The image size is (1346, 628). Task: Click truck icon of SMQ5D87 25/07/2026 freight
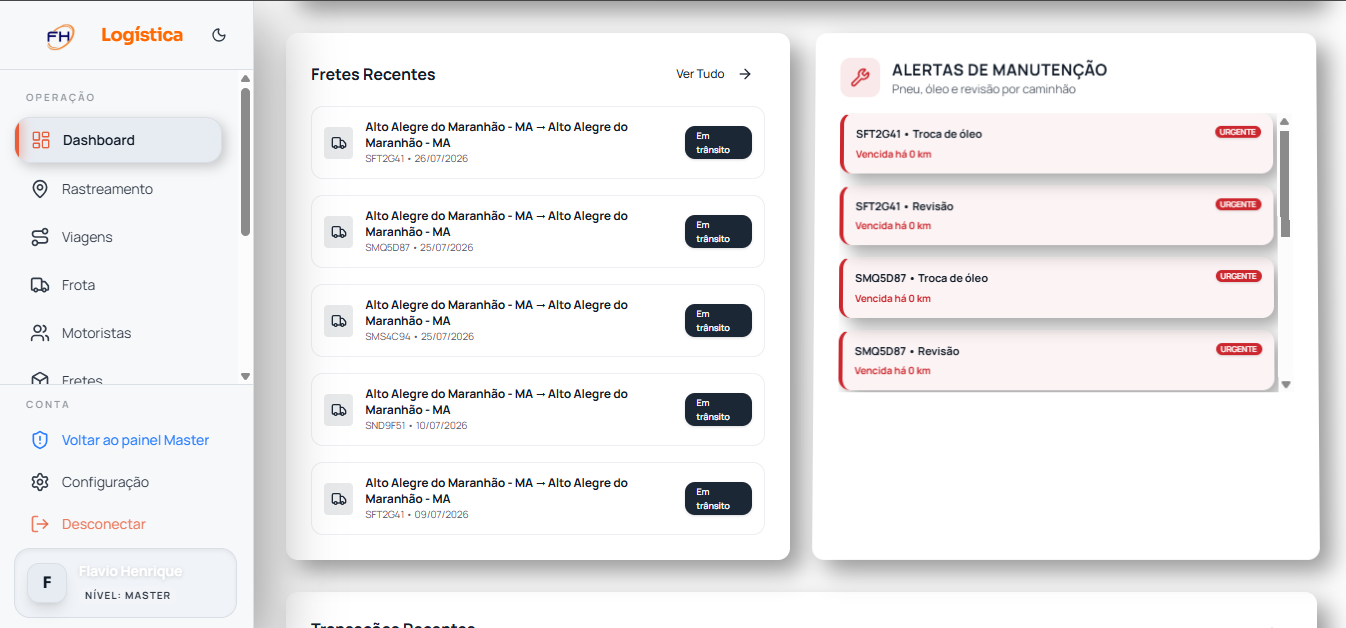point(339,232)
